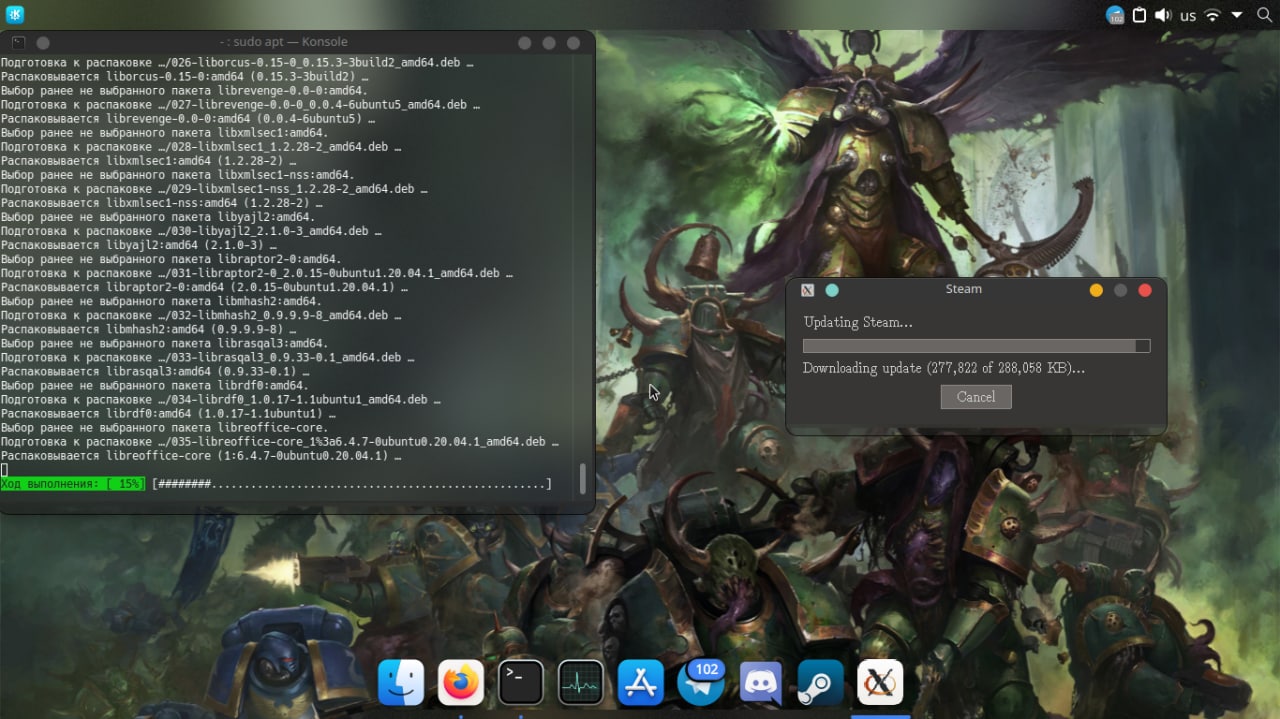1280x719 pixels.
Task: Open the clipboard tray icon
Action: pyautogui.click(x=1140, y=15)
